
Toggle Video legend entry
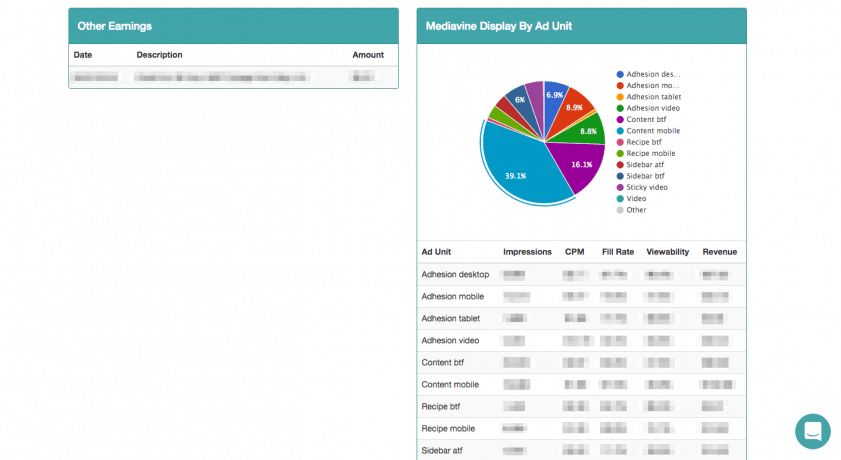pos(631,198)
